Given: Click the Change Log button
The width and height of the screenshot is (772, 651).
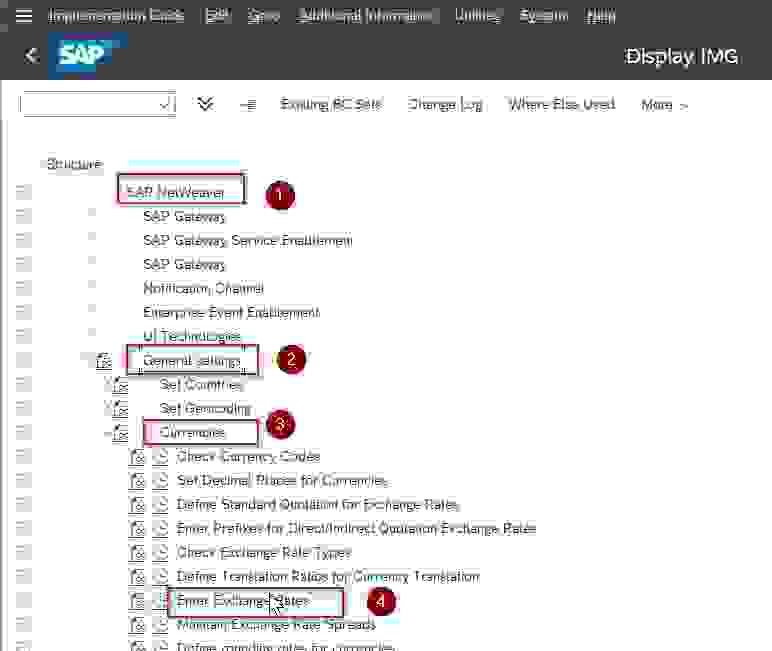Looking at the screenshot, I should coord(445,105).
